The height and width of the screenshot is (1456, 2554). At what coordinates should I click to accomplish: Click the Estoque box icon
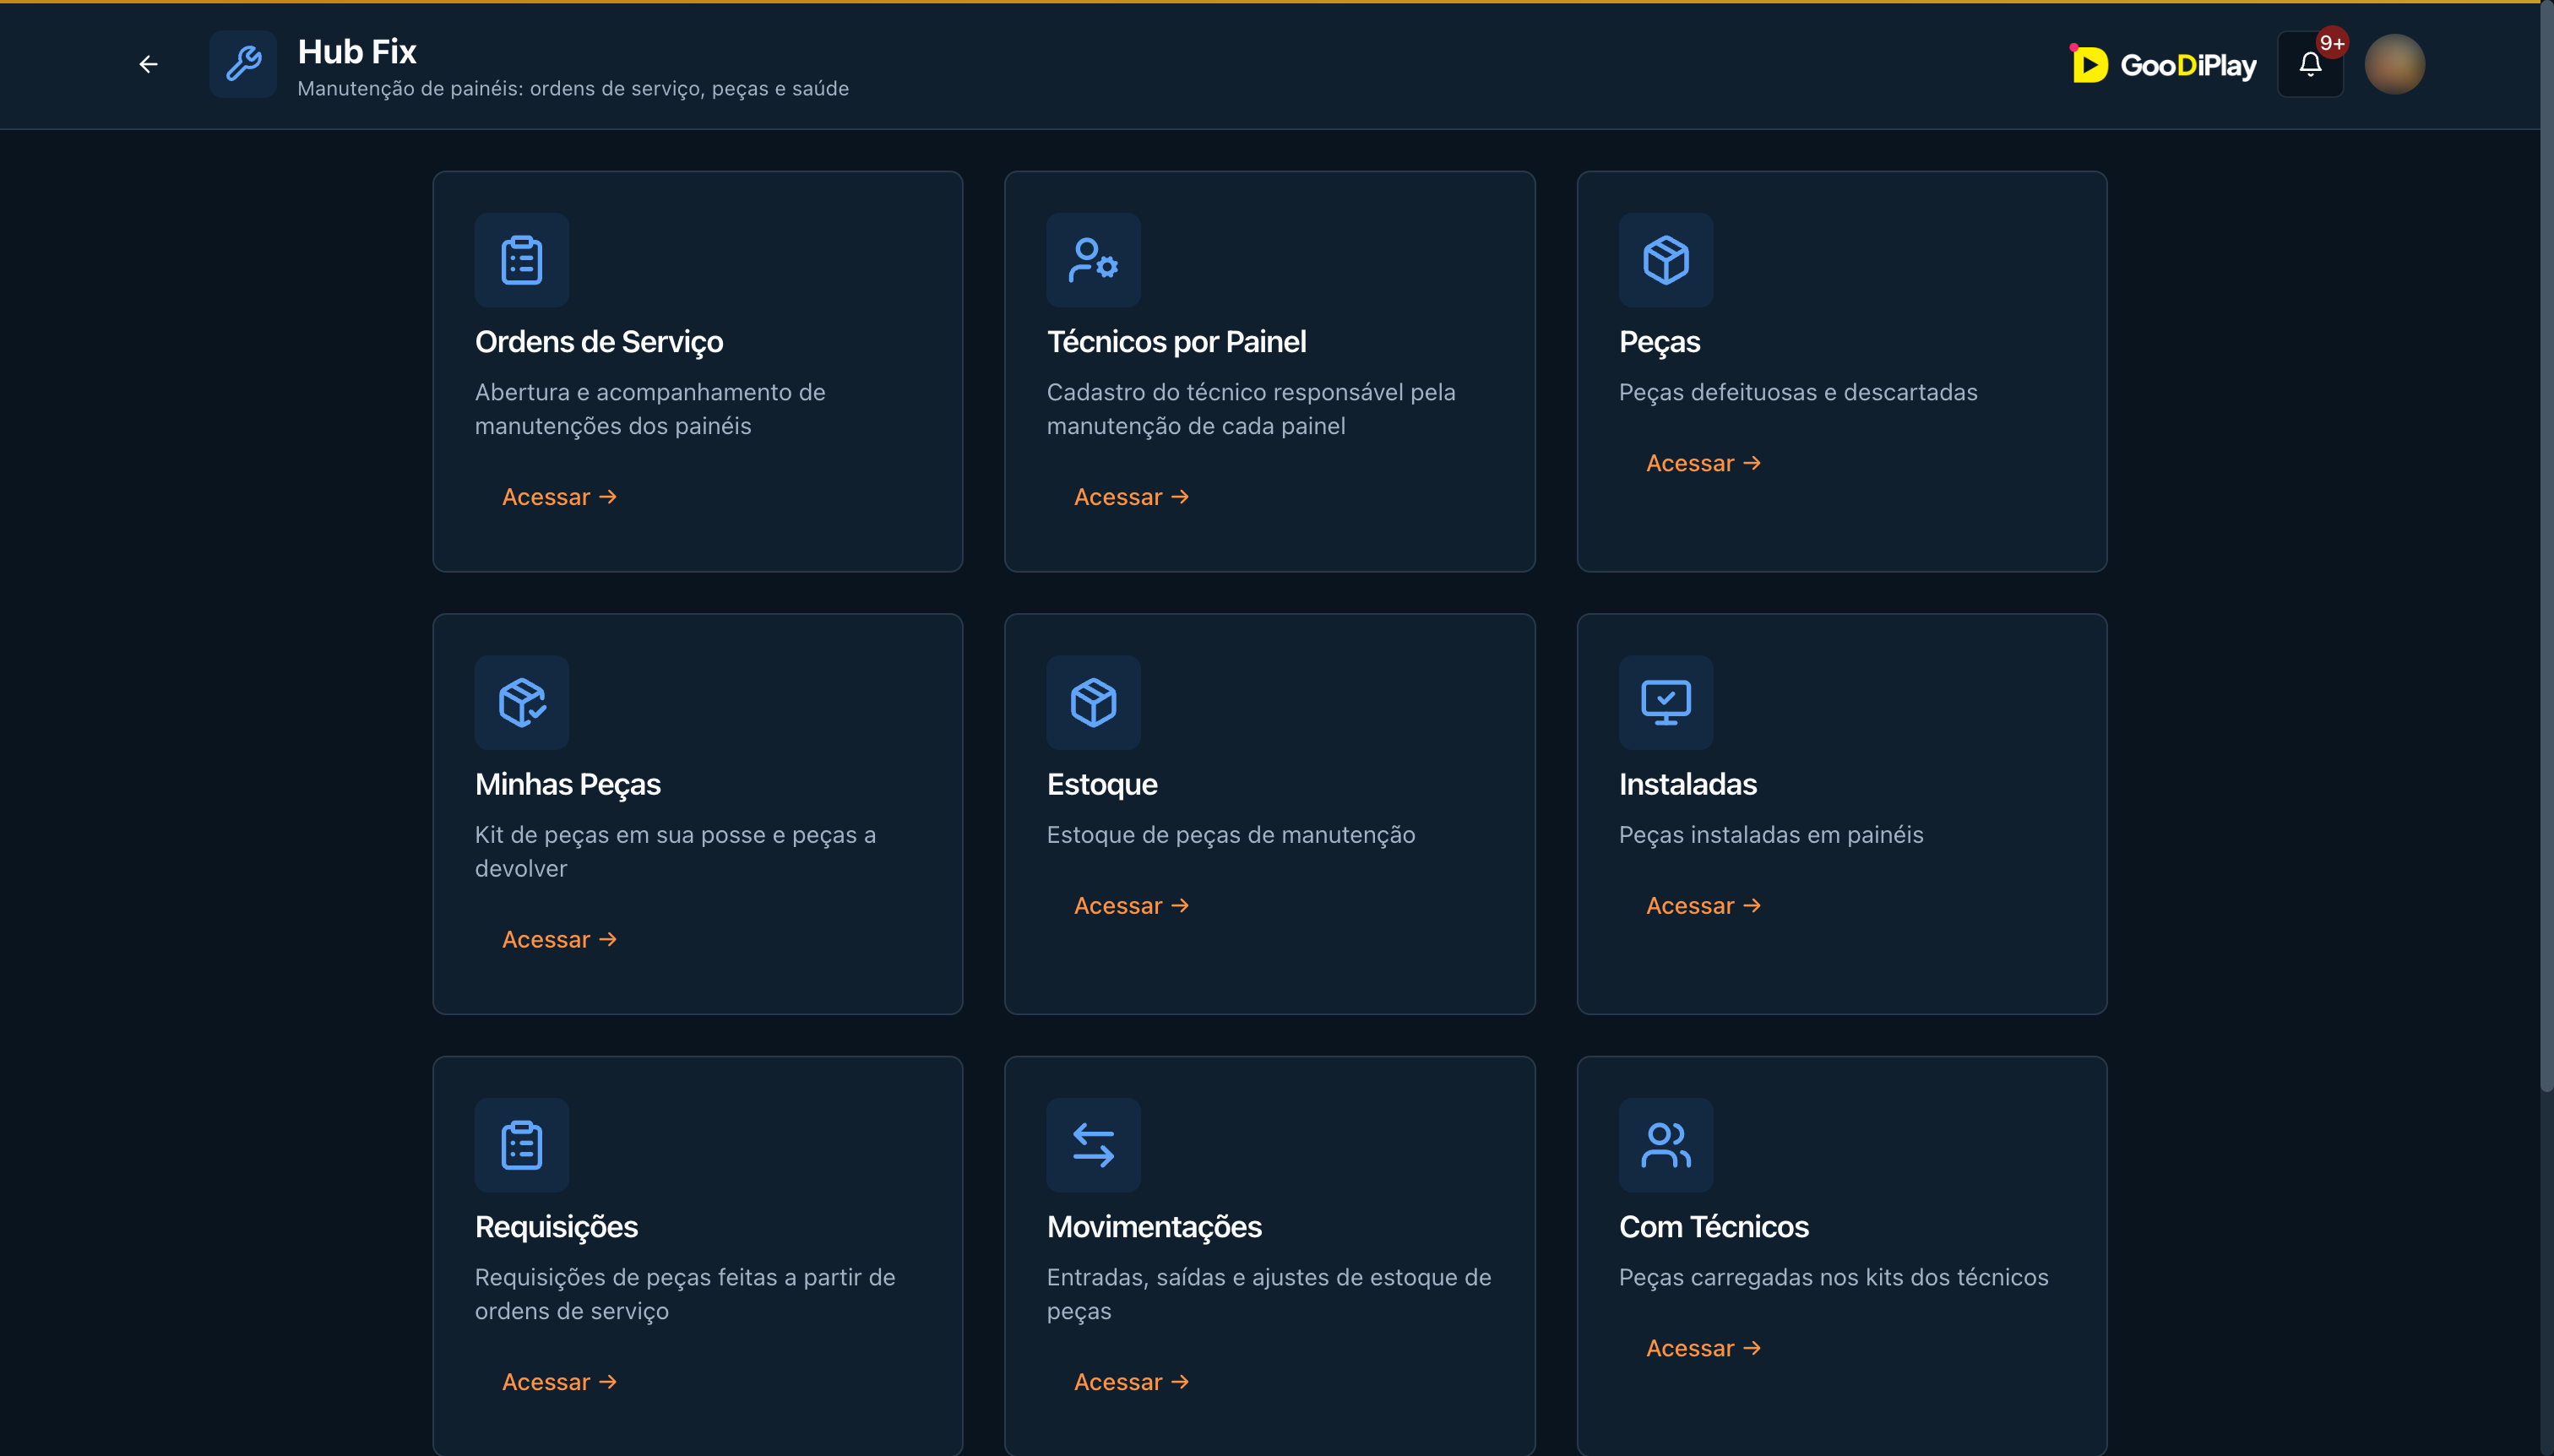click(1093, 702)
